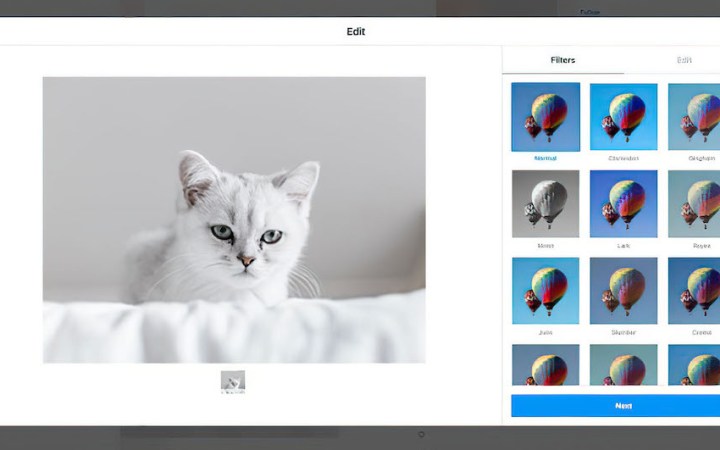Apply the black-and-white Moon filter
Viewport: 720px width, 450px height.
point(546,204)
